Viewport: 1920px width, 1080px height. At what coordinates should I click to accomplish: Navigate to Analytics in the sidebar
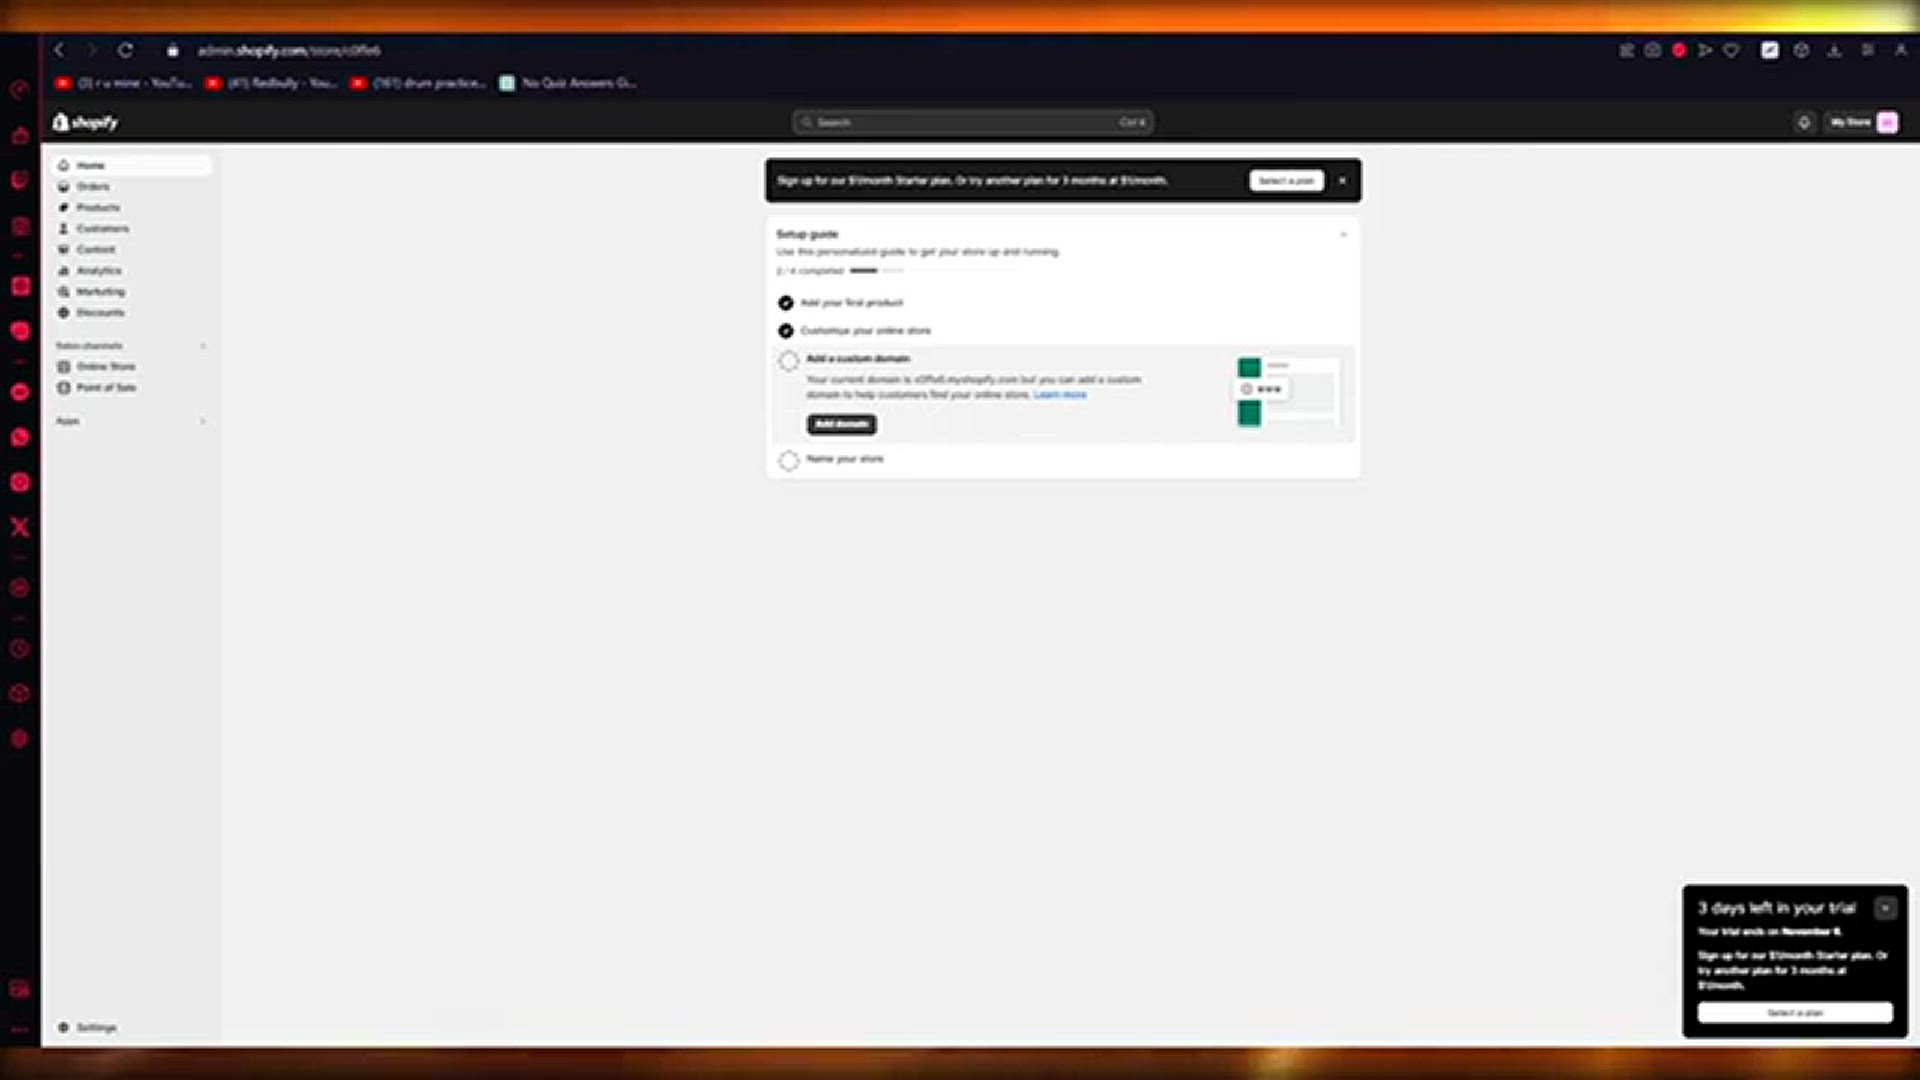click(x=99, y=270)
